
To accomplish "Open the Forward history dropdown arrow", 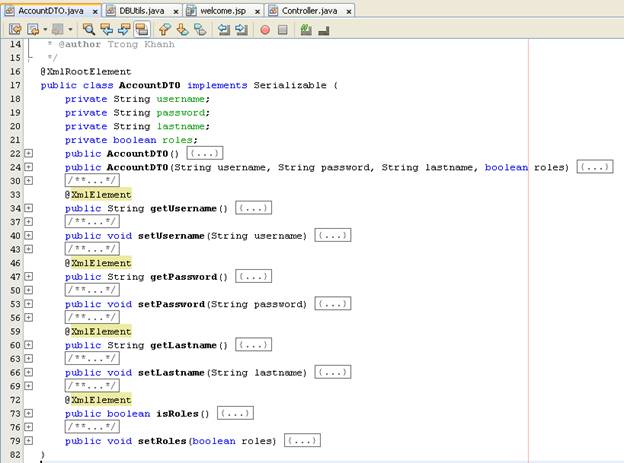I will (x=70, y=29).
